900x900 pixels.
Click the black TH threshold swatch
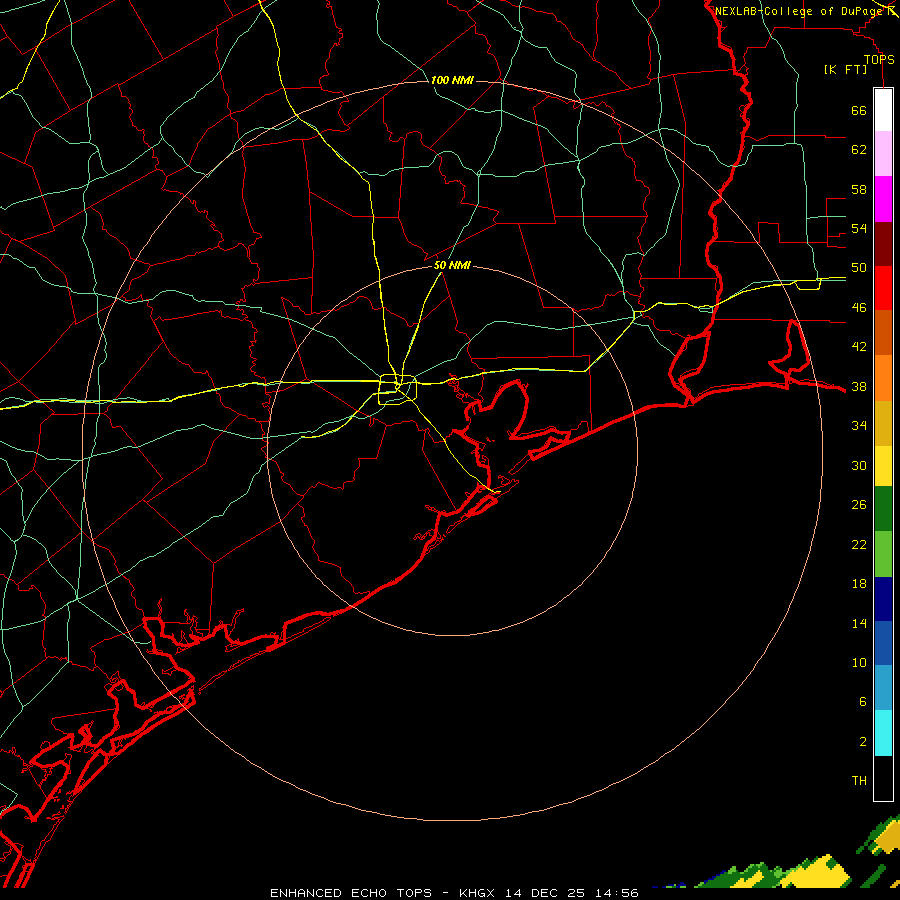click(x=883, y=778)
